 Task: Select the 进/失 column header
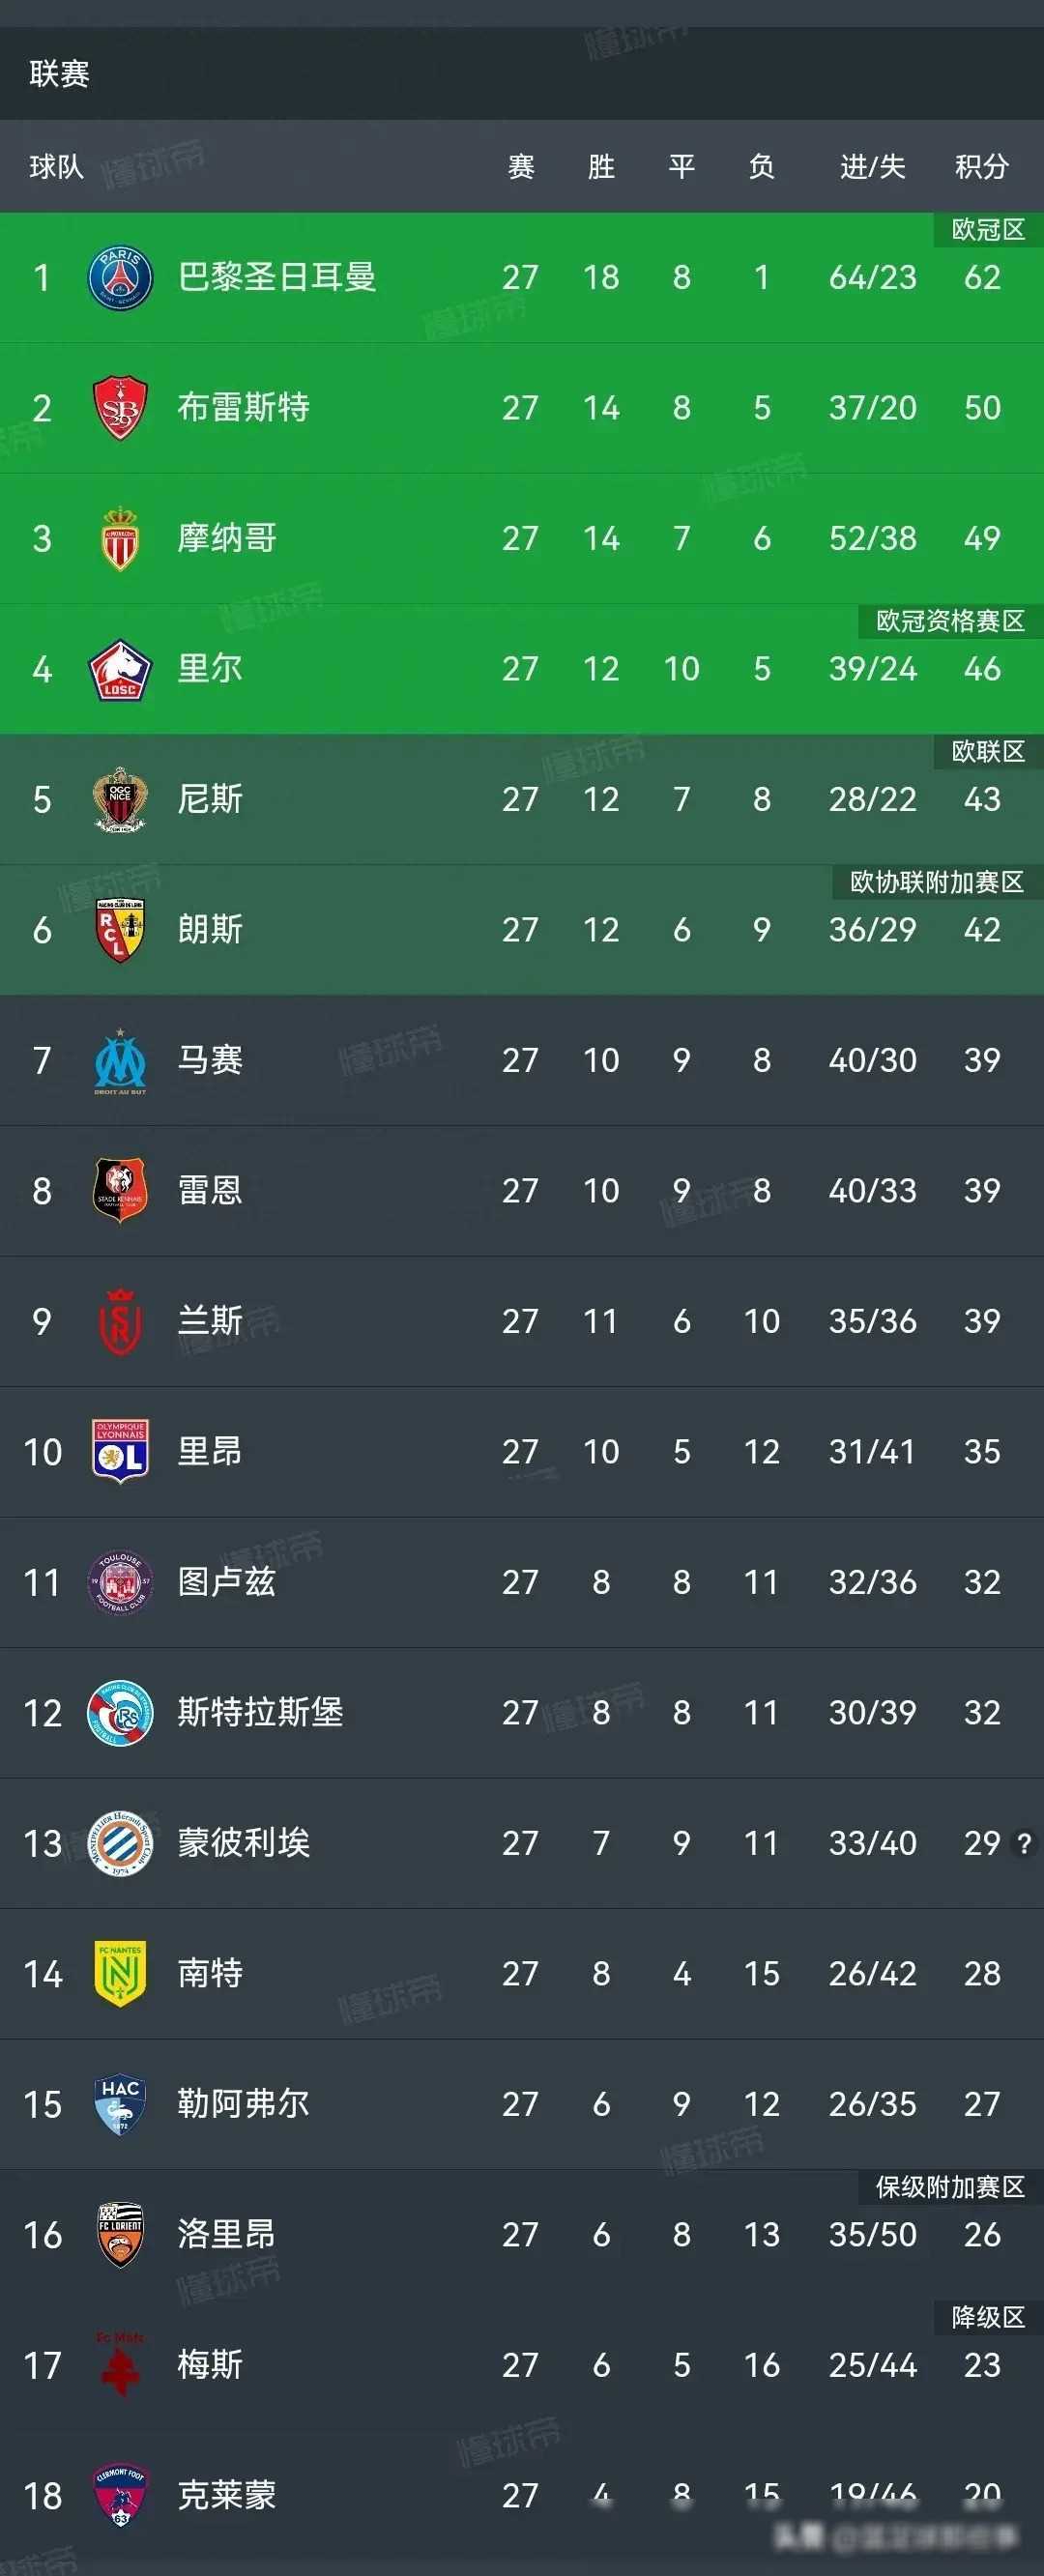coord(872,166)
